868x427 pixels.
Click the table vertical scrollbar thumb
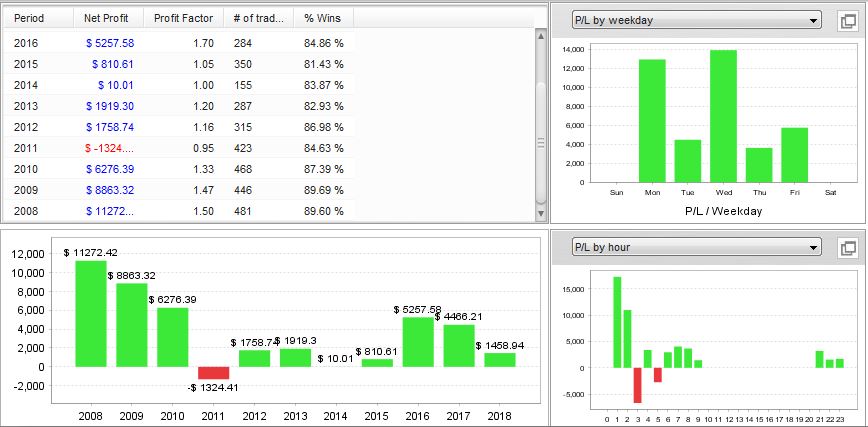[541, 143]
